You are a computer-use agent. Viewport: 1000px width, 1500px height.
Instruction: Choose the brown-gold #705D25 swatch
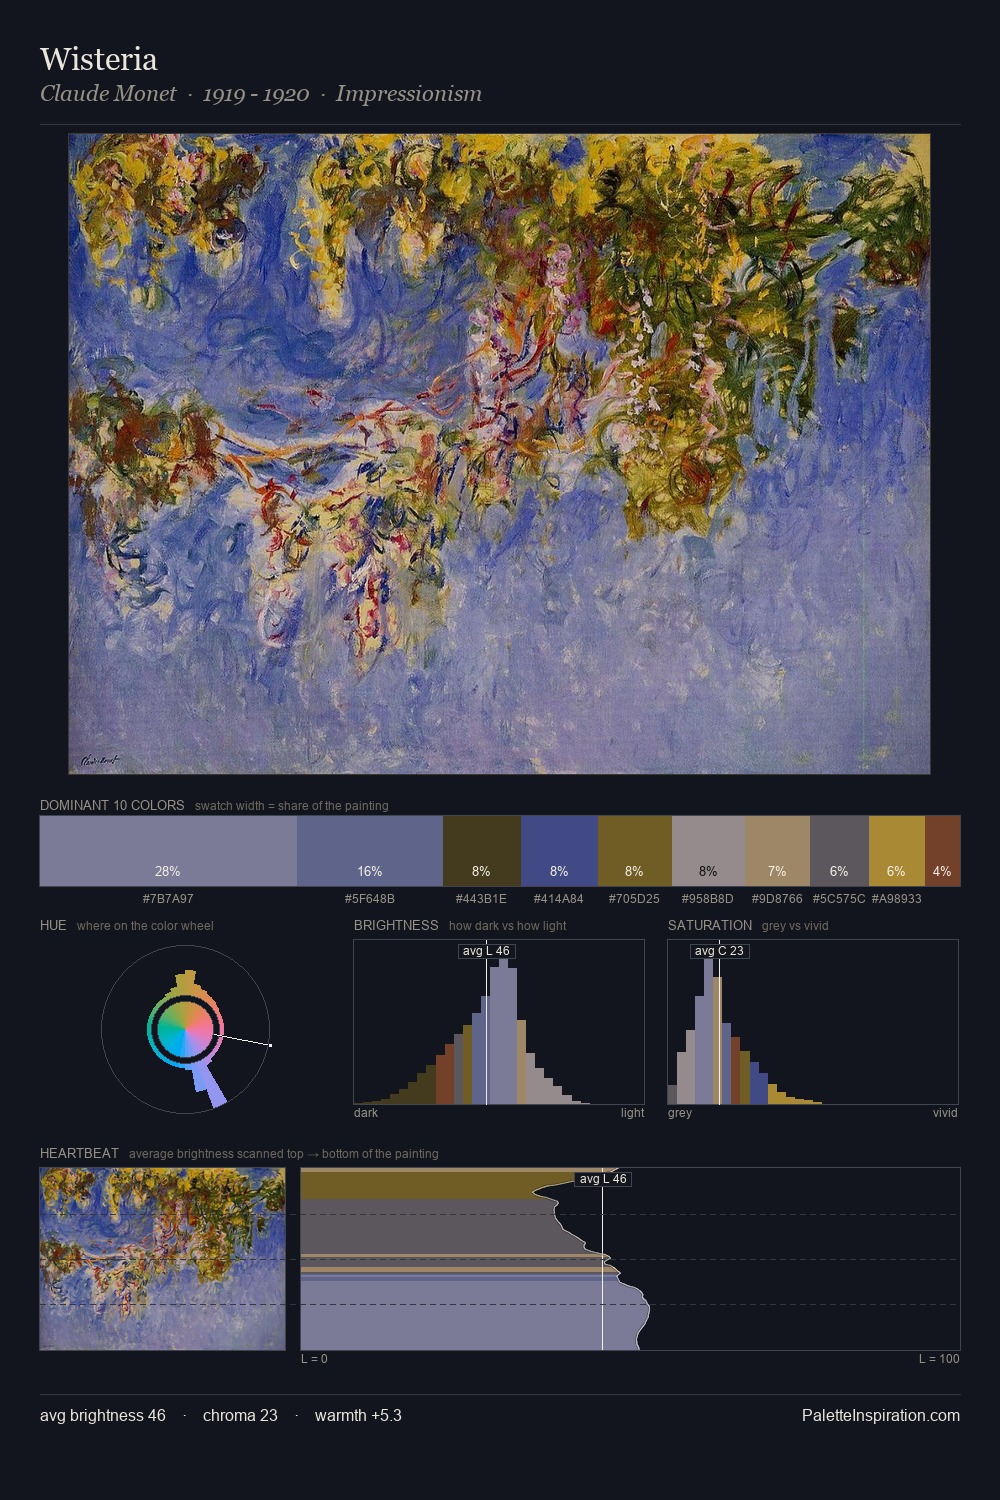pos(635,851)
